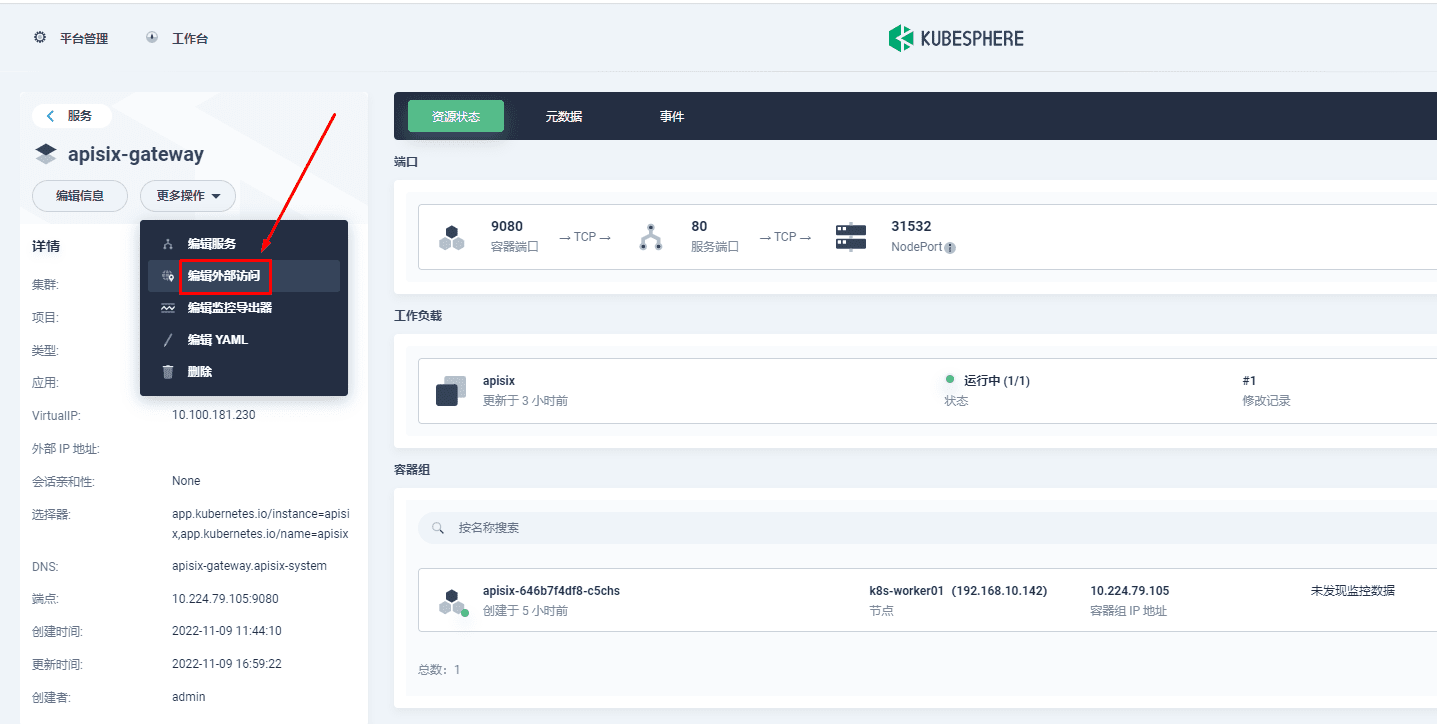Screen dimensions: 1437x724
Task: Click the NodePort info hint icon
Action: 950,248
